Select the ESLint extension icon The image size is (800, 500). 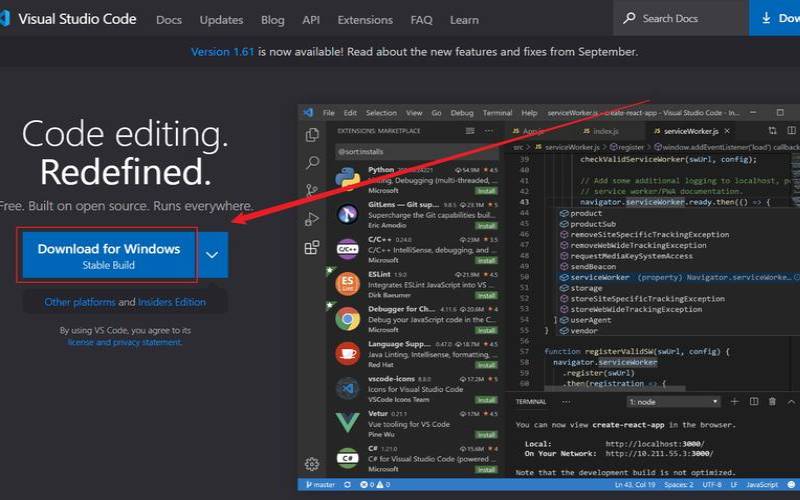pyautogui.click(x=348, y=284)
